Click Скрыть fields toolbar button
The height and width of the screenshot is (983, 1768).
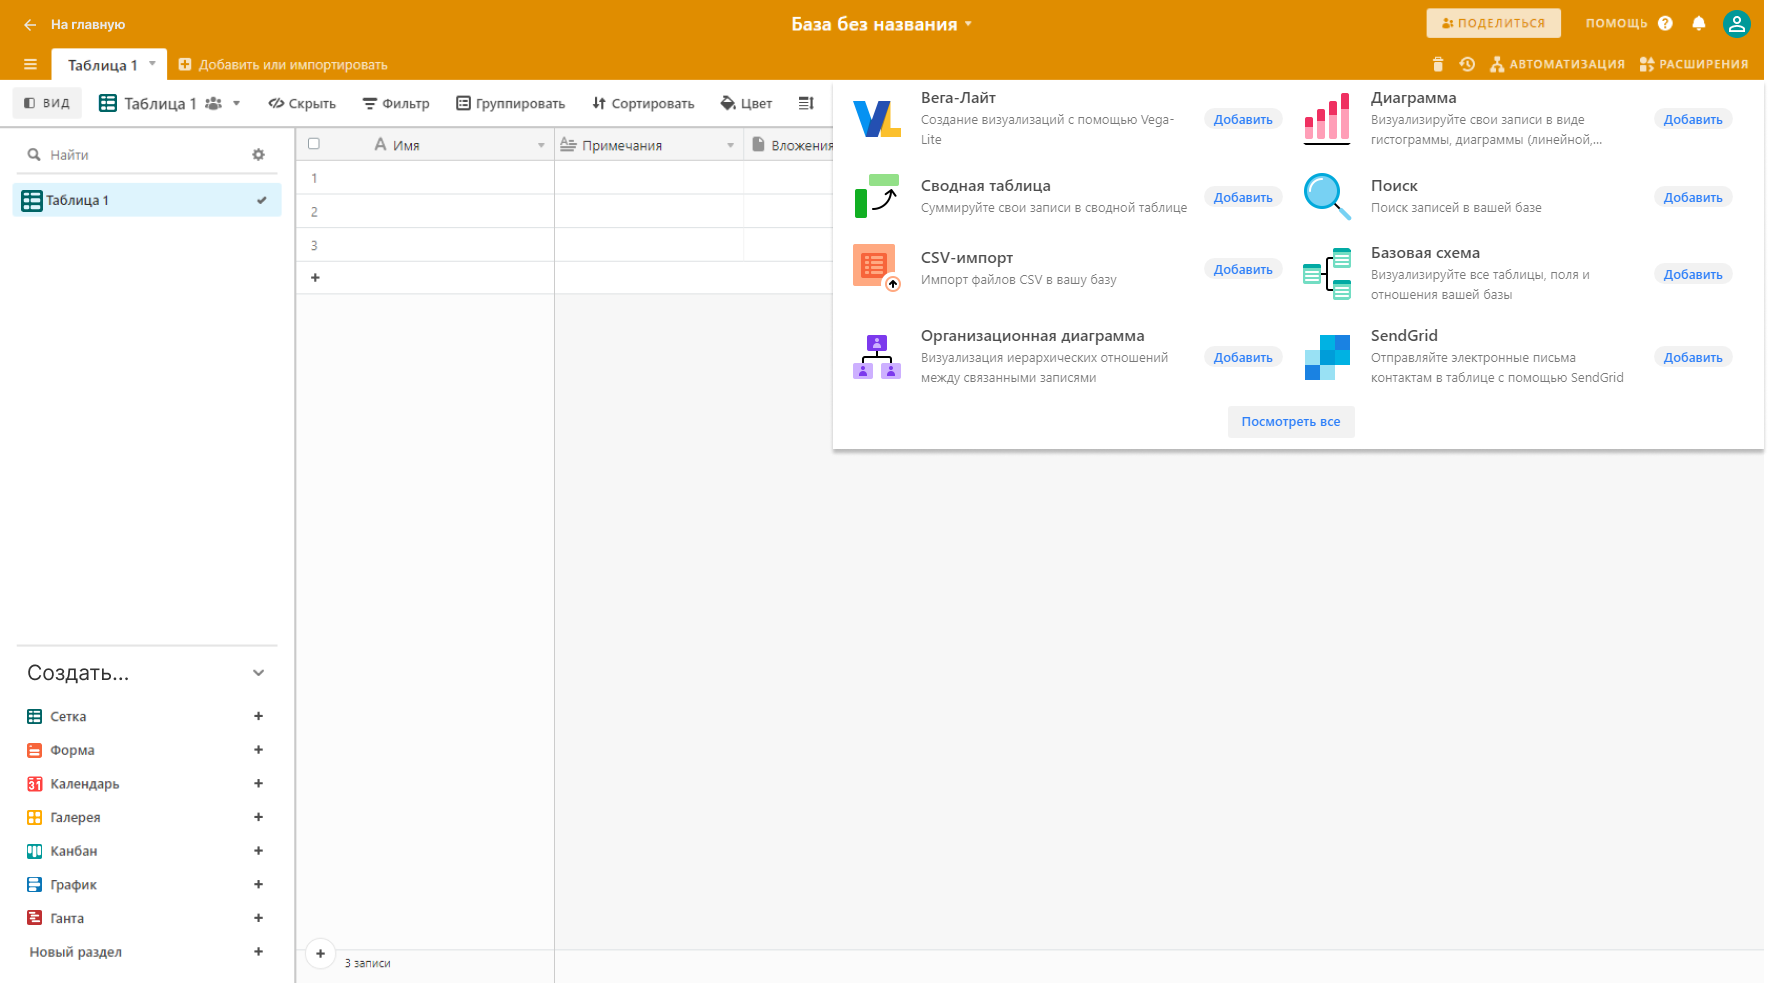click(x=302, y=103)
